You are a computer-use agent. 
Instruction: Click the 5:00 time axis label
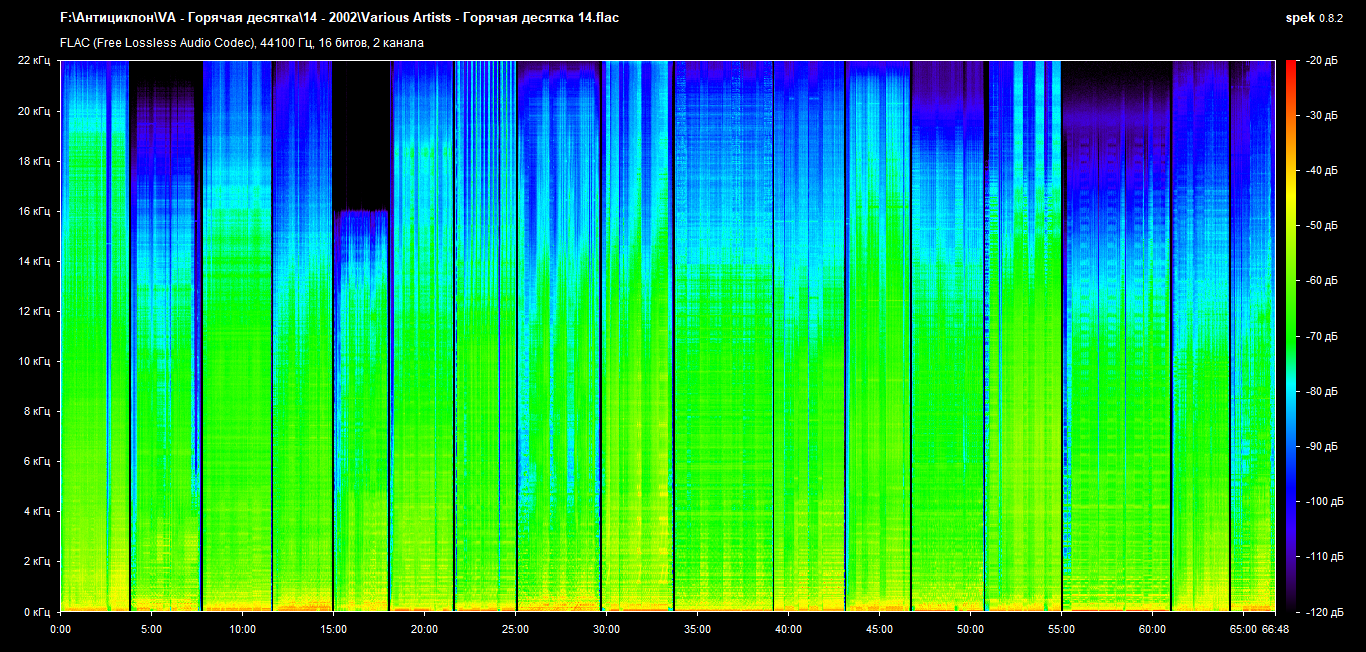pyautogui.click(x=151, y=630)
